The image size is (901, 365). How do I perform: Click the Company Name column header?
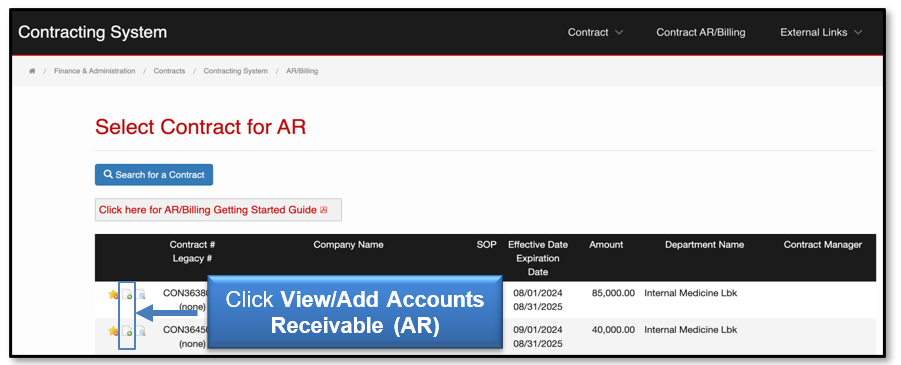[x=348, y=244]
